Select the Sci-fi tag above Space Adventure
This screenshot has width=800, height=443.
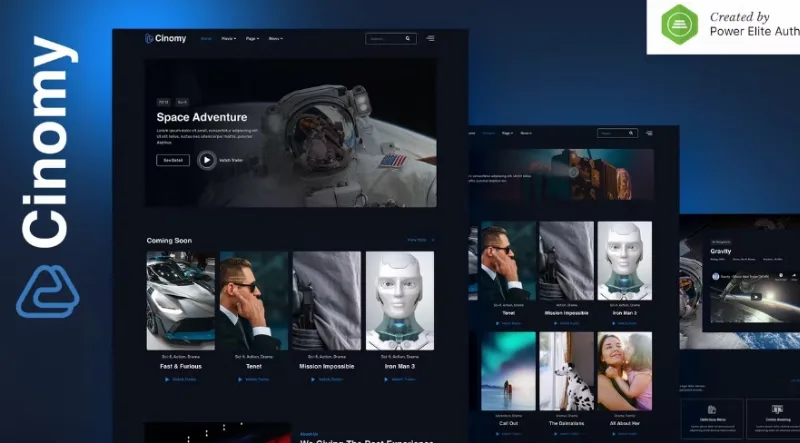182,102
